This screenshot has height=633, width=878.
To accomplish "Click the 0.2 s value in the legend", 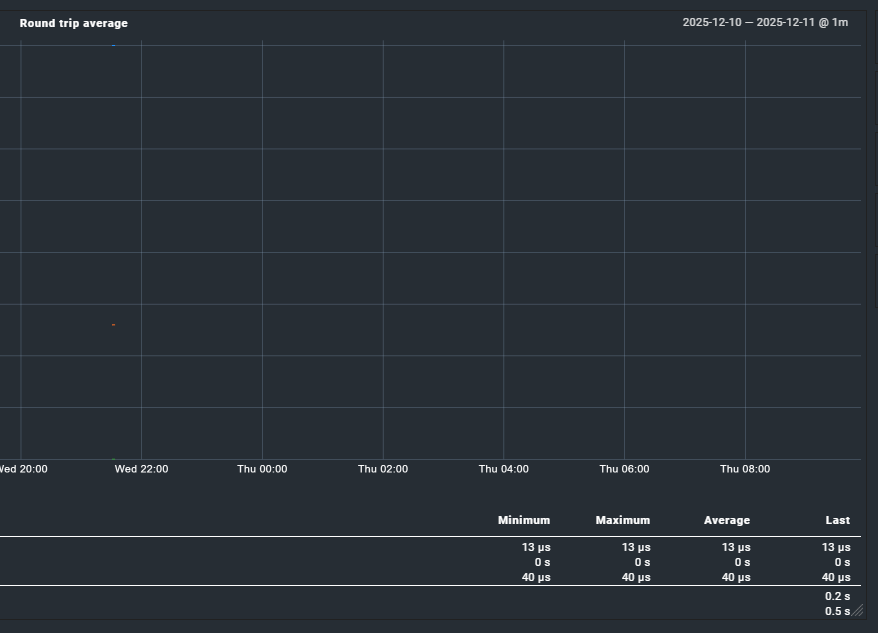I will [837, 596].
